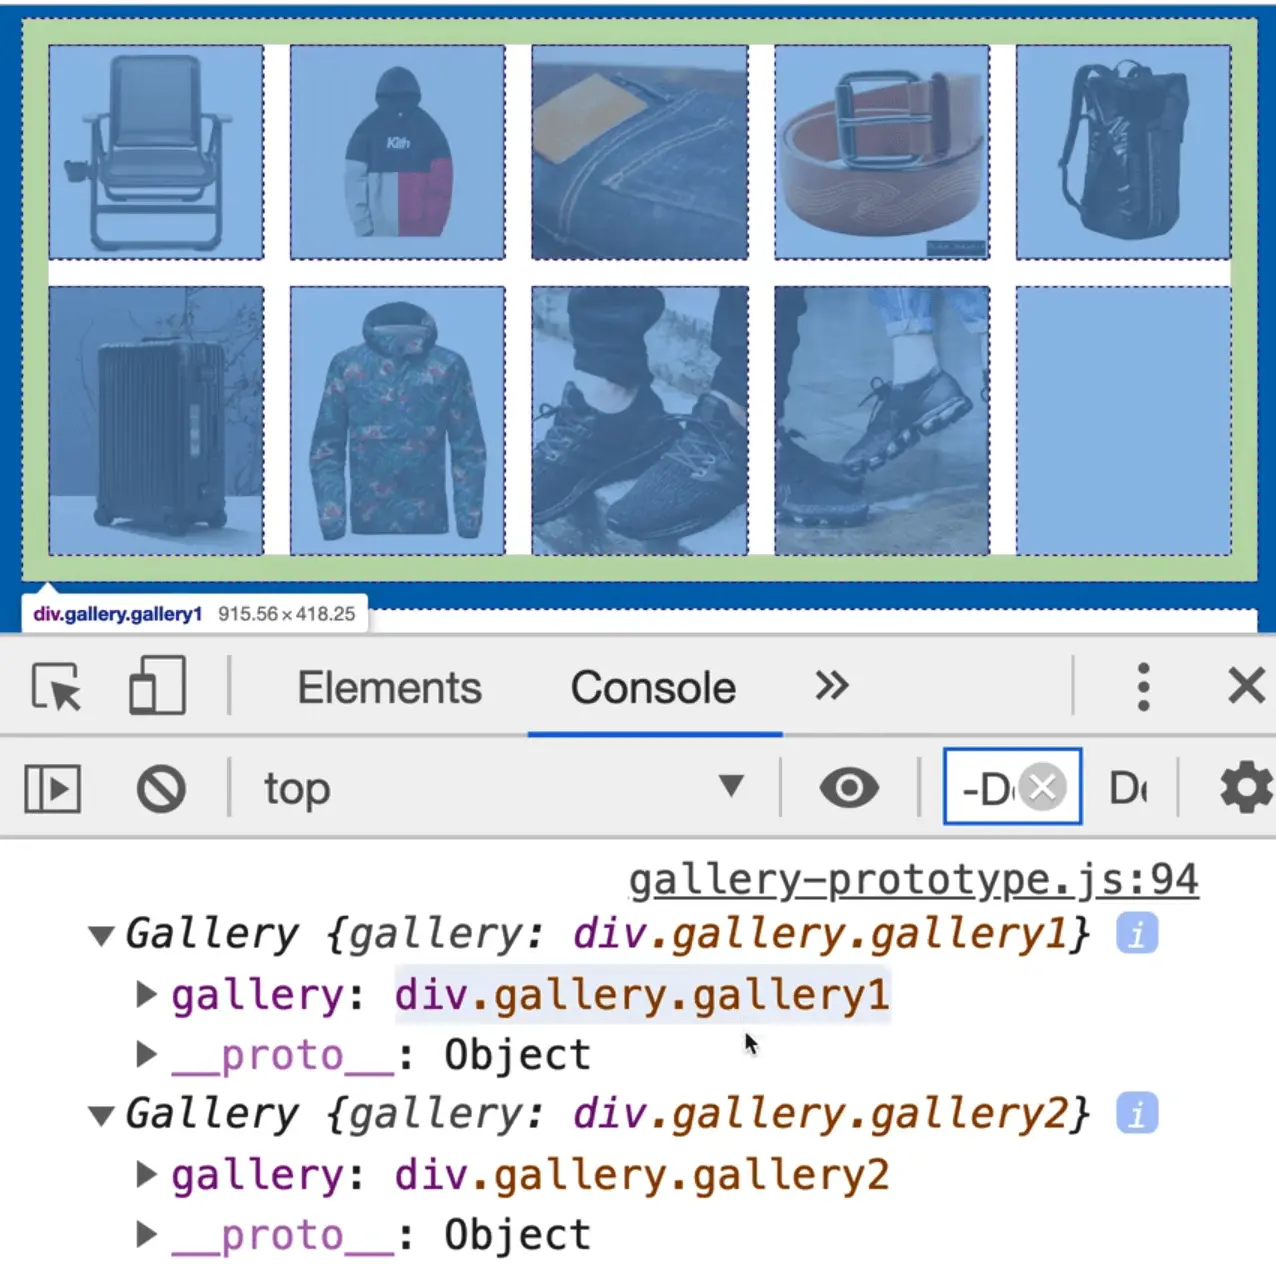This screenshot has width=1276, height=1264.
Task: Open DevTools settings gear
Action: click(1245, 788)
